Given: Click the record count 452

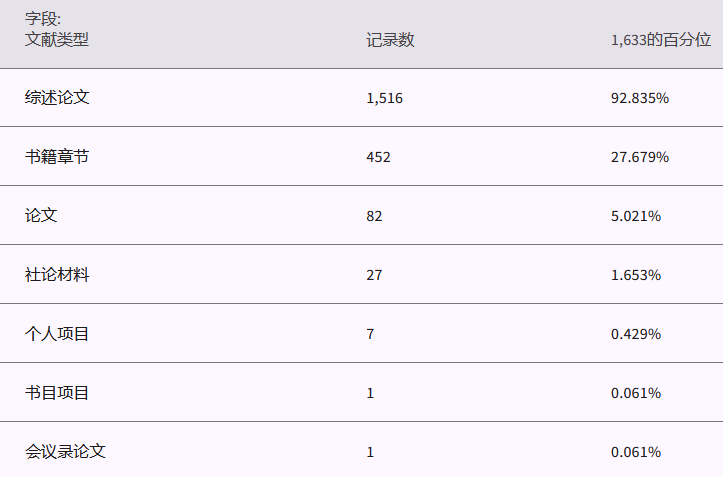Looking at the screenshot, I should coord(378,157).
